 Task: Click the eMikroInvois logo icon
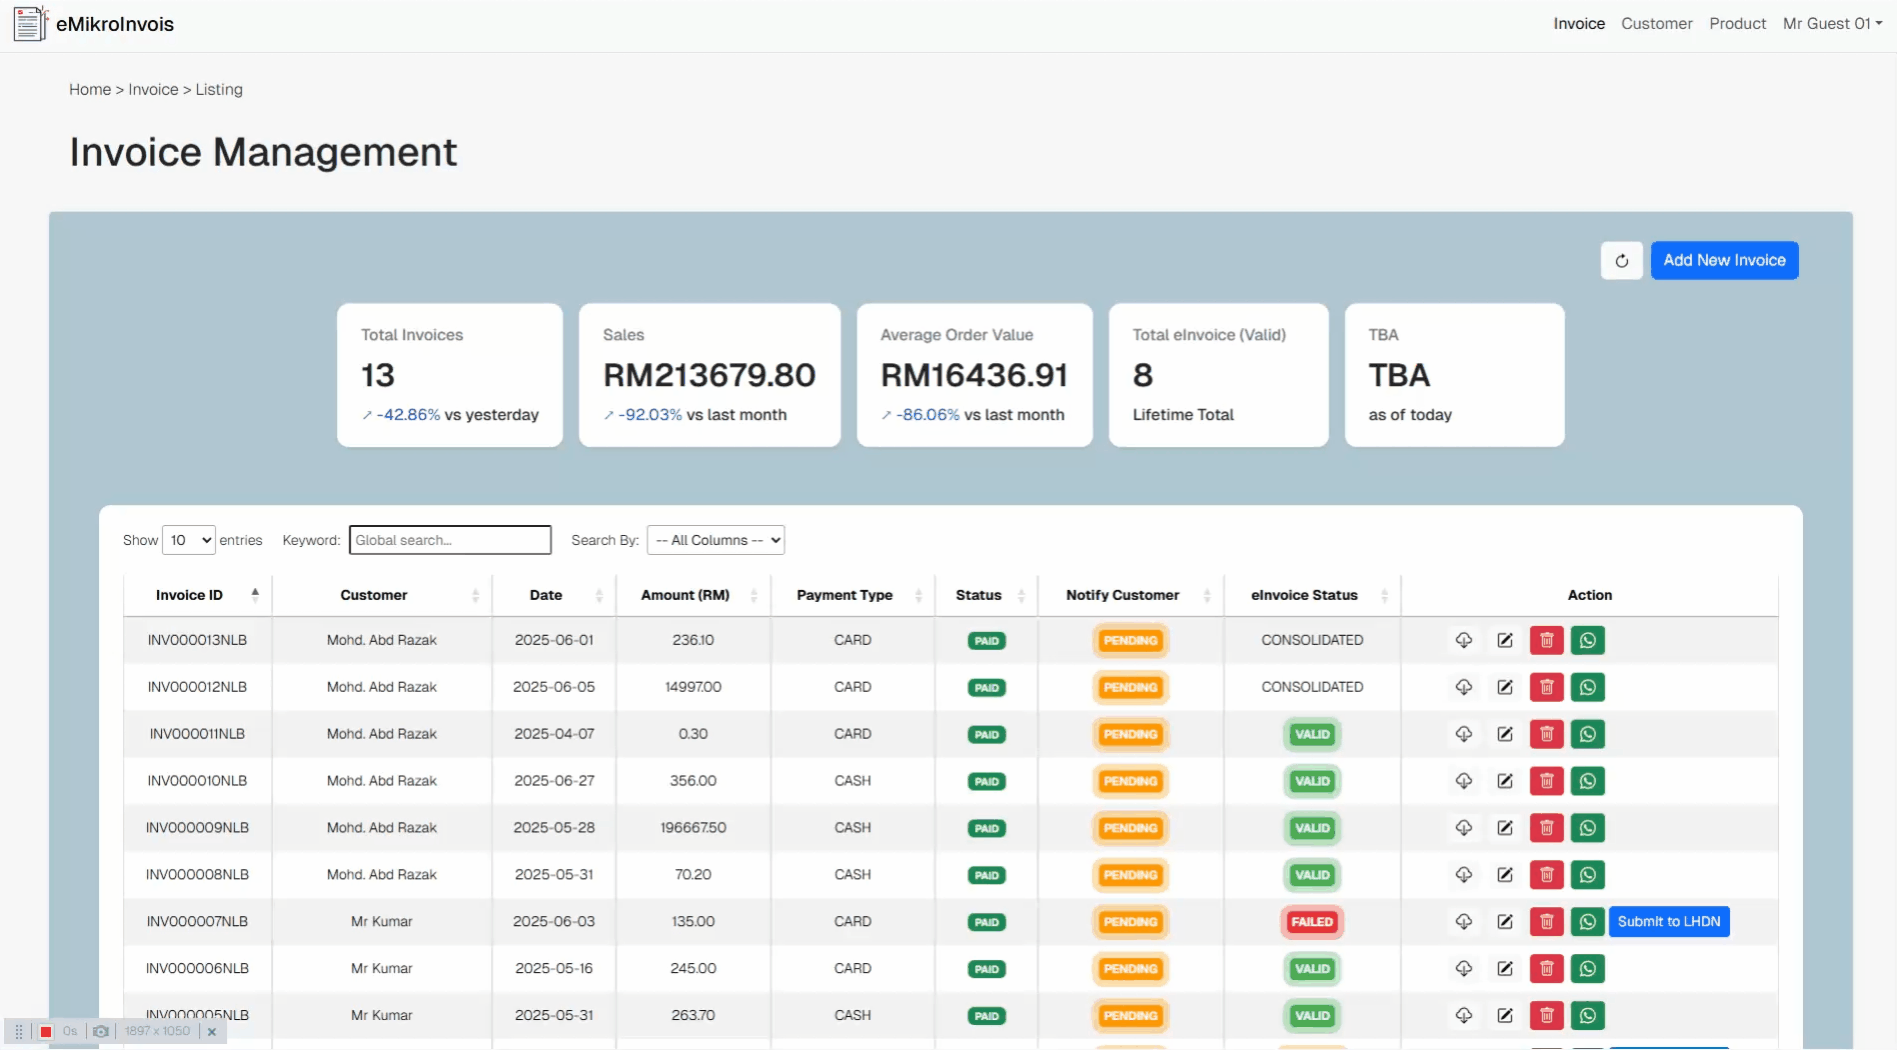coord(30,24)
